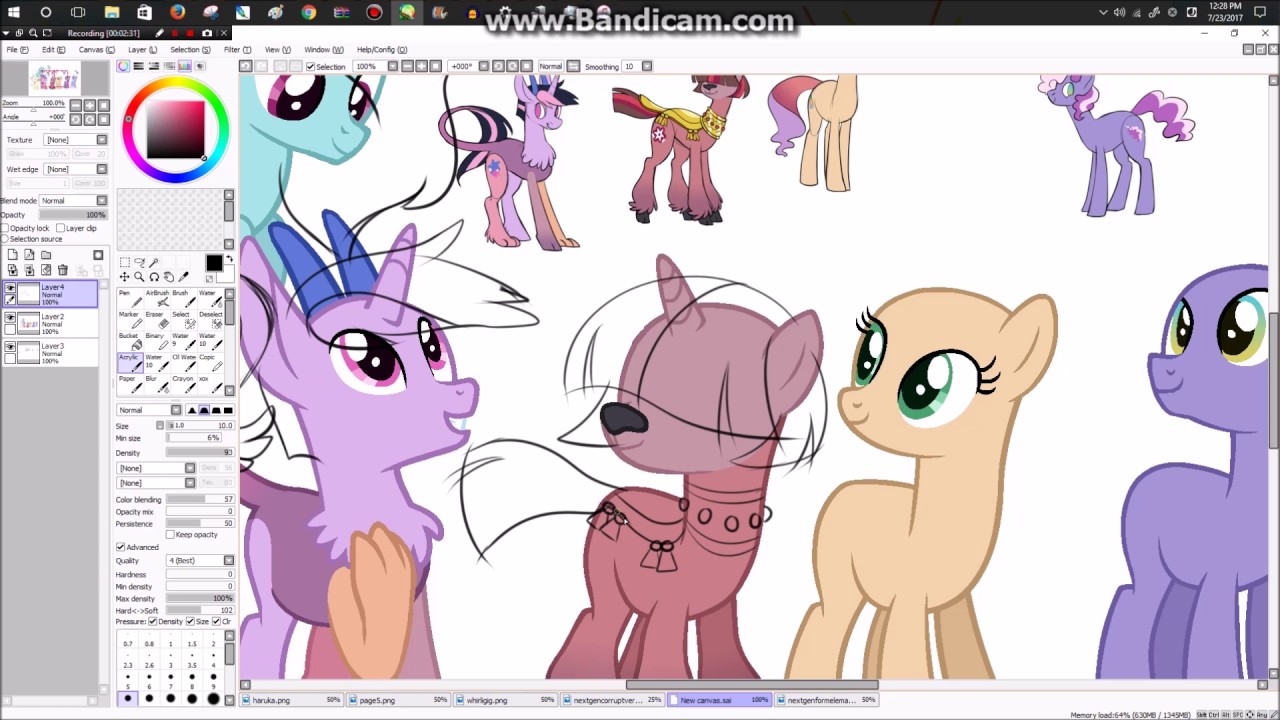The height and width of the screenshot is (720, 1280).
Task: Select the Pen brush tool
Action: click(128, 298)
